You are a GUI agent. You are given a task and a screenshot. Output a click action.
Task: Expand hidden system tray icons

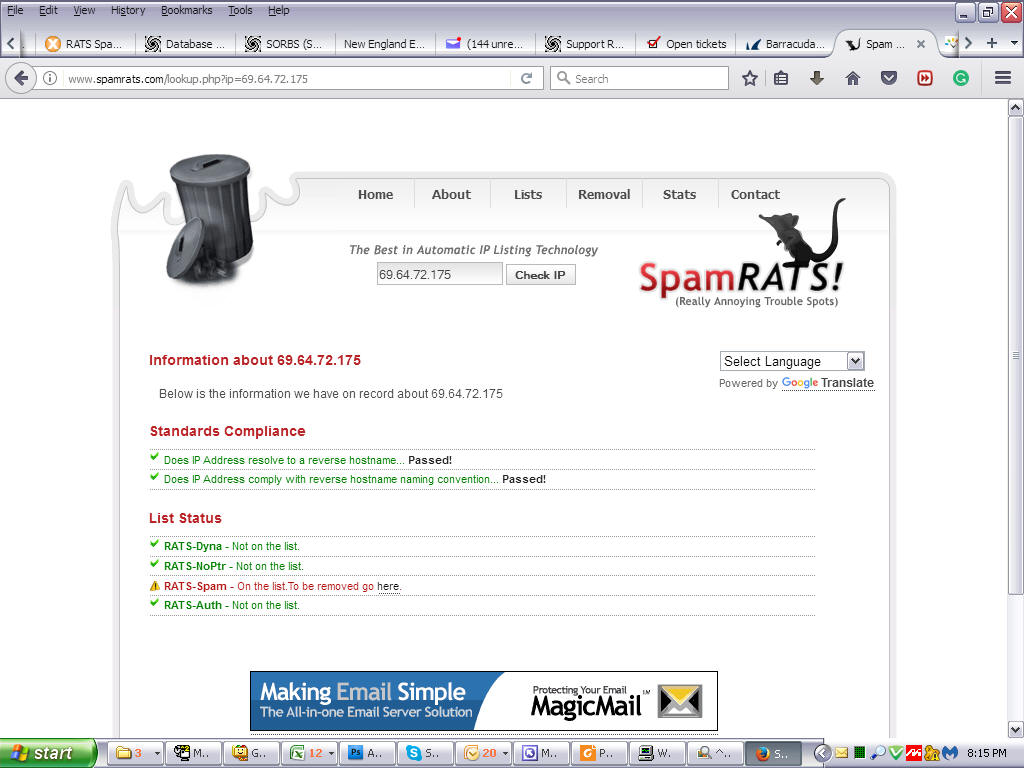822,754
